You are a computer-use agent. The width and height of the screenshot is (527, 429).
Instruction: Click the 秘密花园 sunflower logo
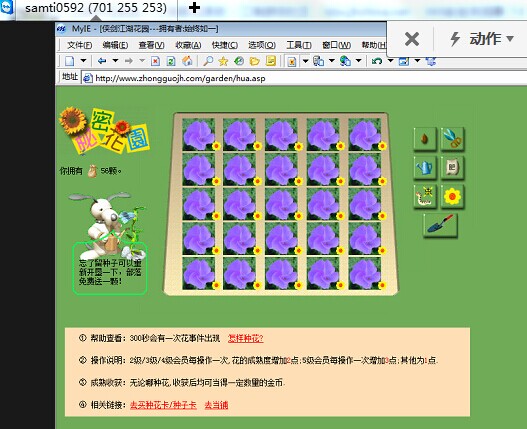coord(105,131)
